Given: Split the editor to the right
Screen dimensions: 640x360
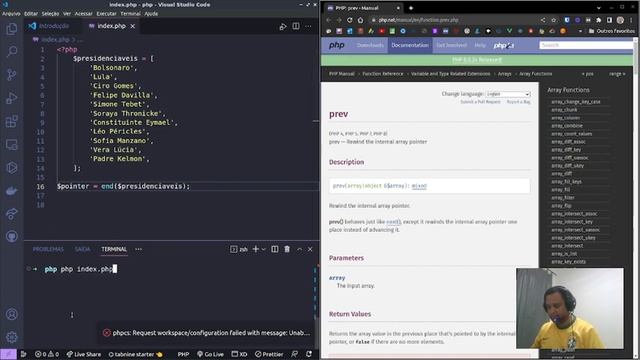Looking at the screenshot, I should 296,26.
